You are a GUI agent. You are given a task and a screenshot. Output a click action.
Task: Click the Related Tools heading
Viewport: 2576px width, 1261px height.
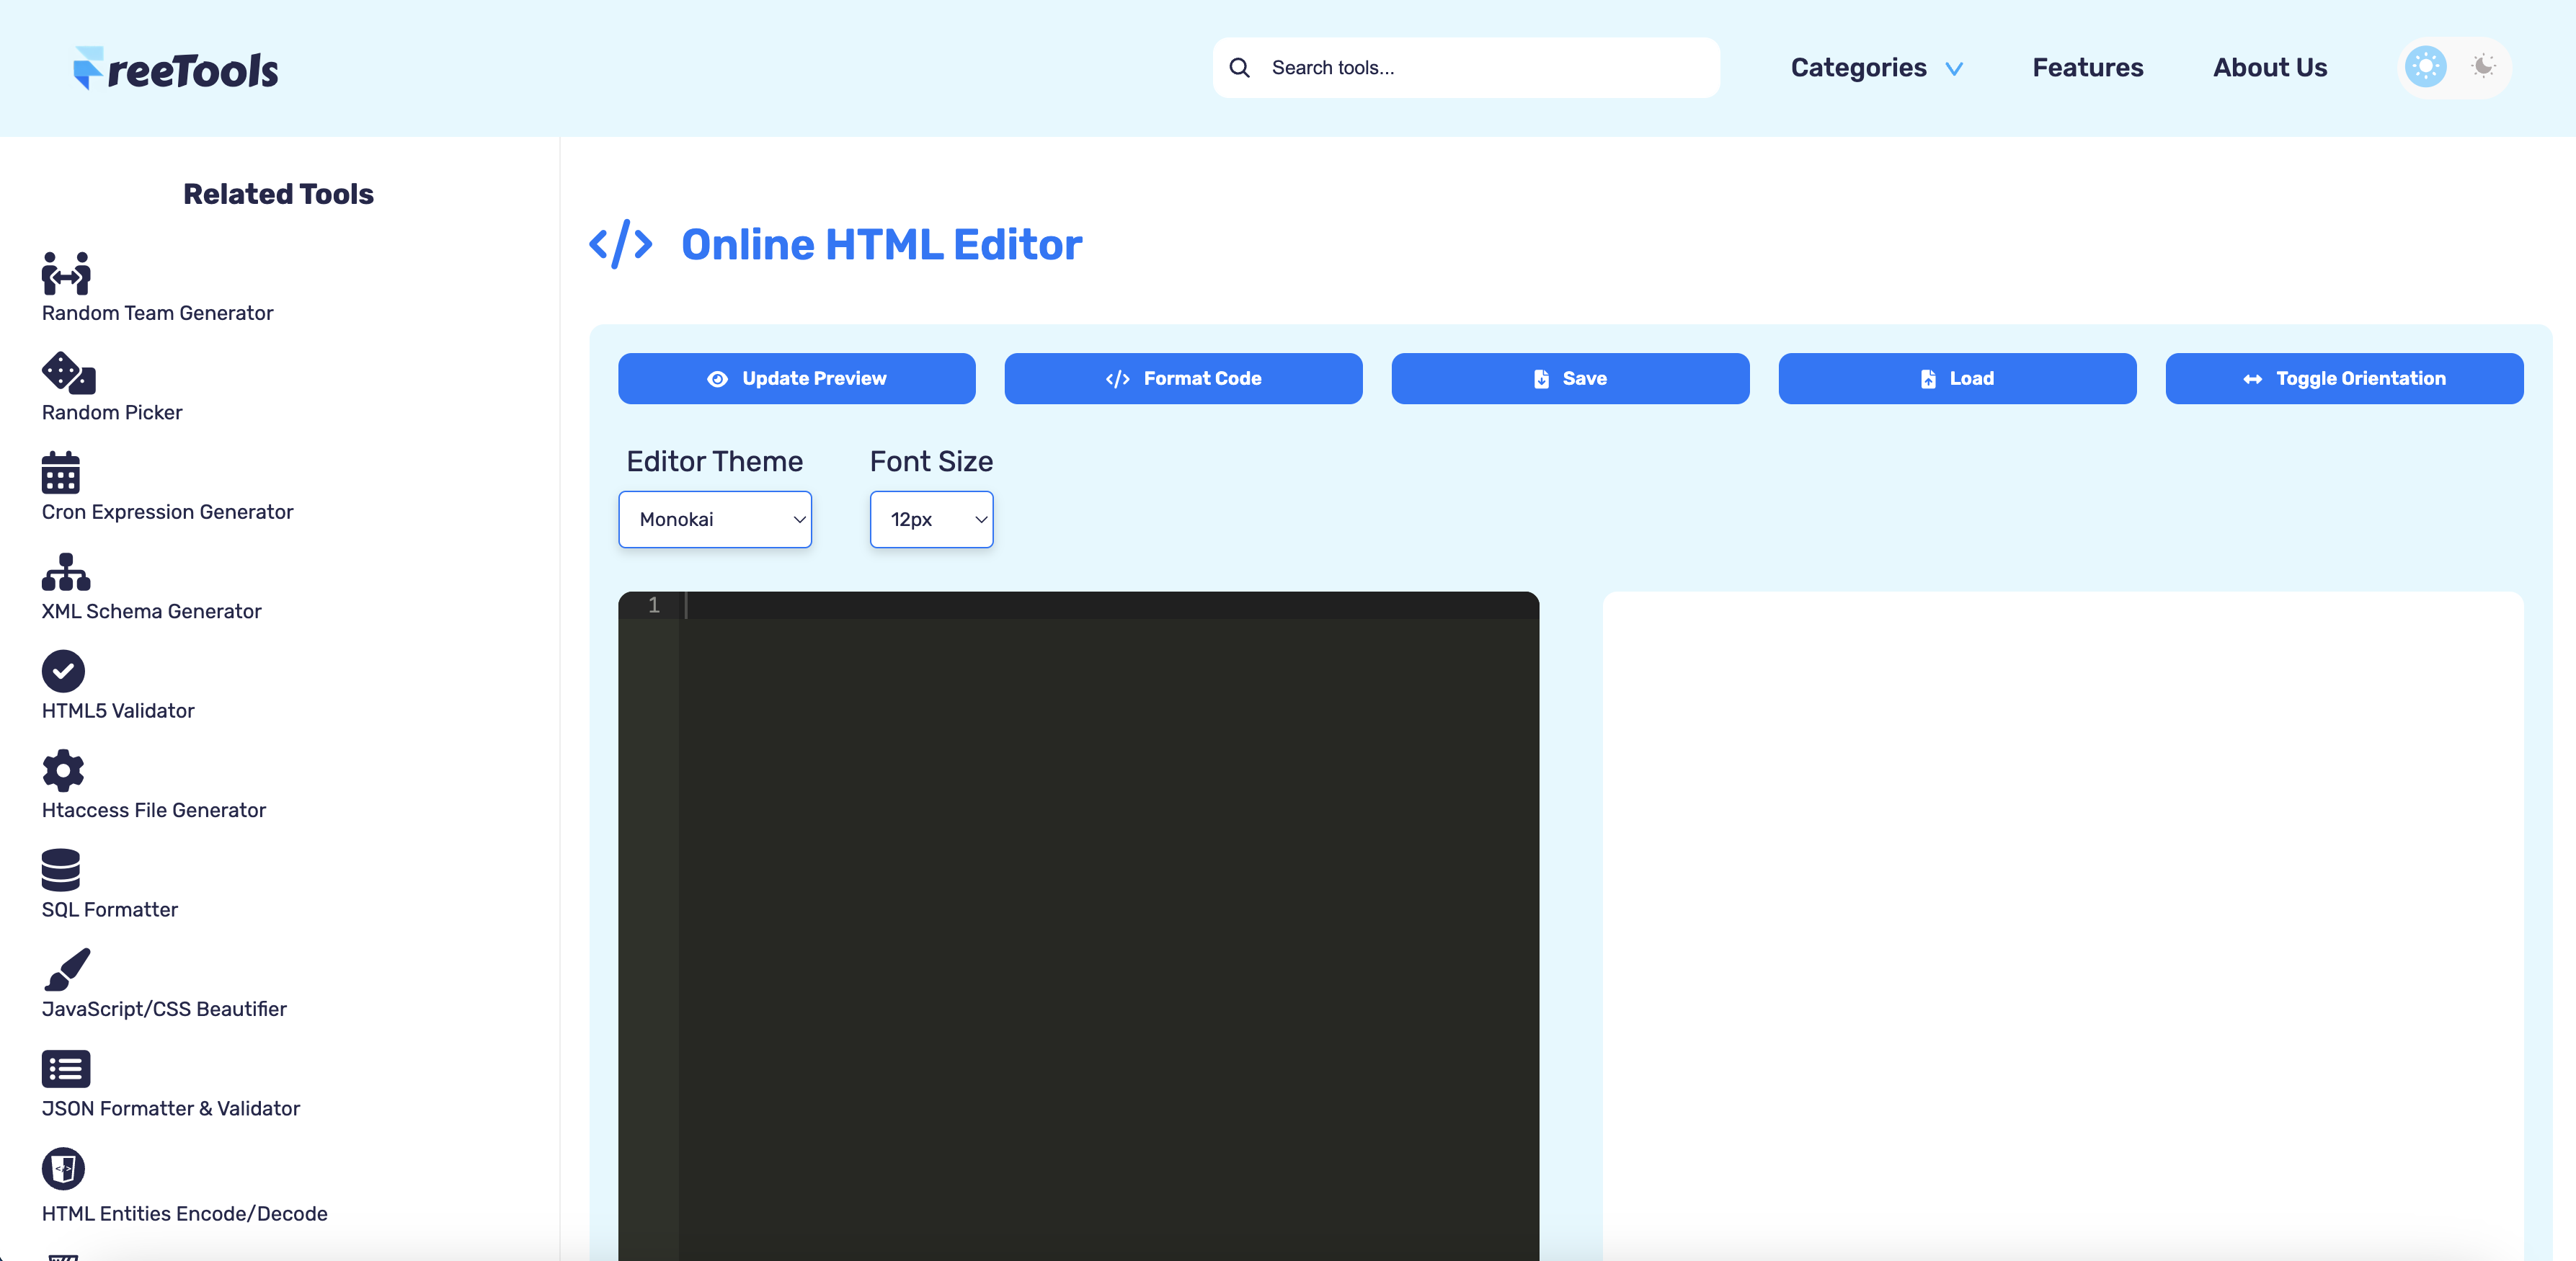point(278,194)
